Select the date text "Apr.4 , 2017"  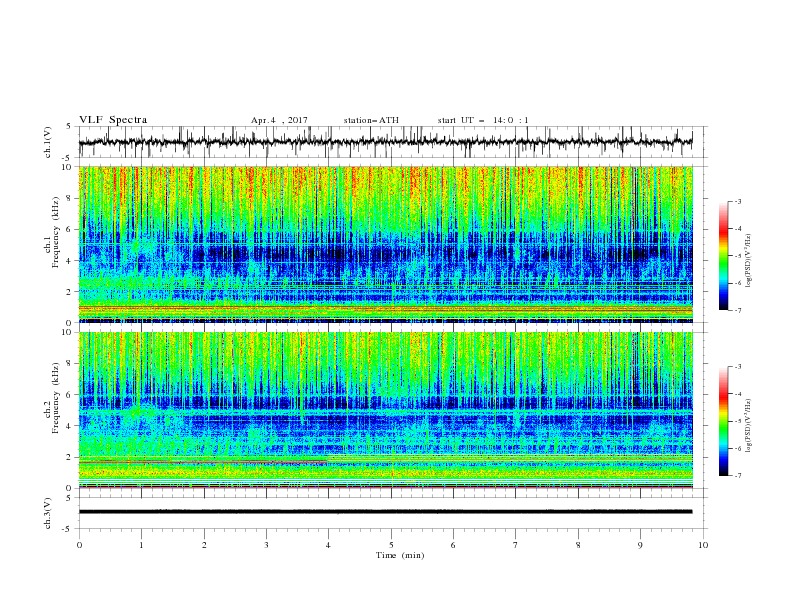click(279, 120)
